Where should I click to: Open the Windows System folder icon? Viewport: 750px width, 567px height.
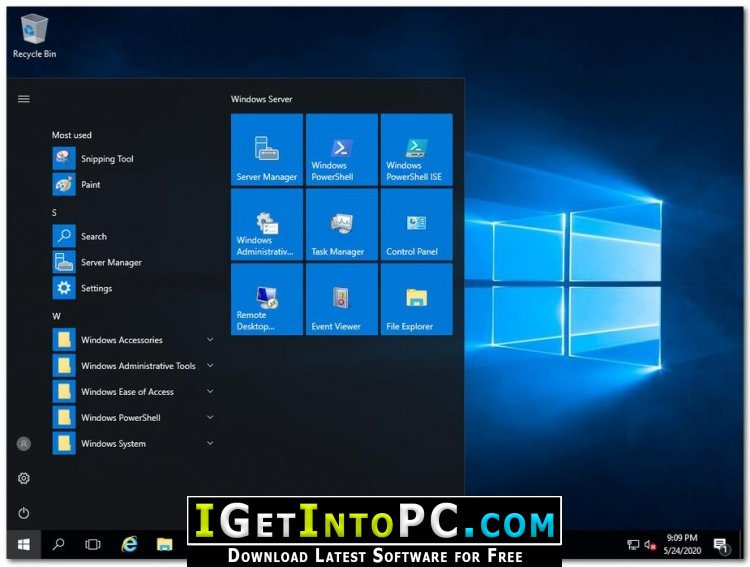click(x=64, y=443)
